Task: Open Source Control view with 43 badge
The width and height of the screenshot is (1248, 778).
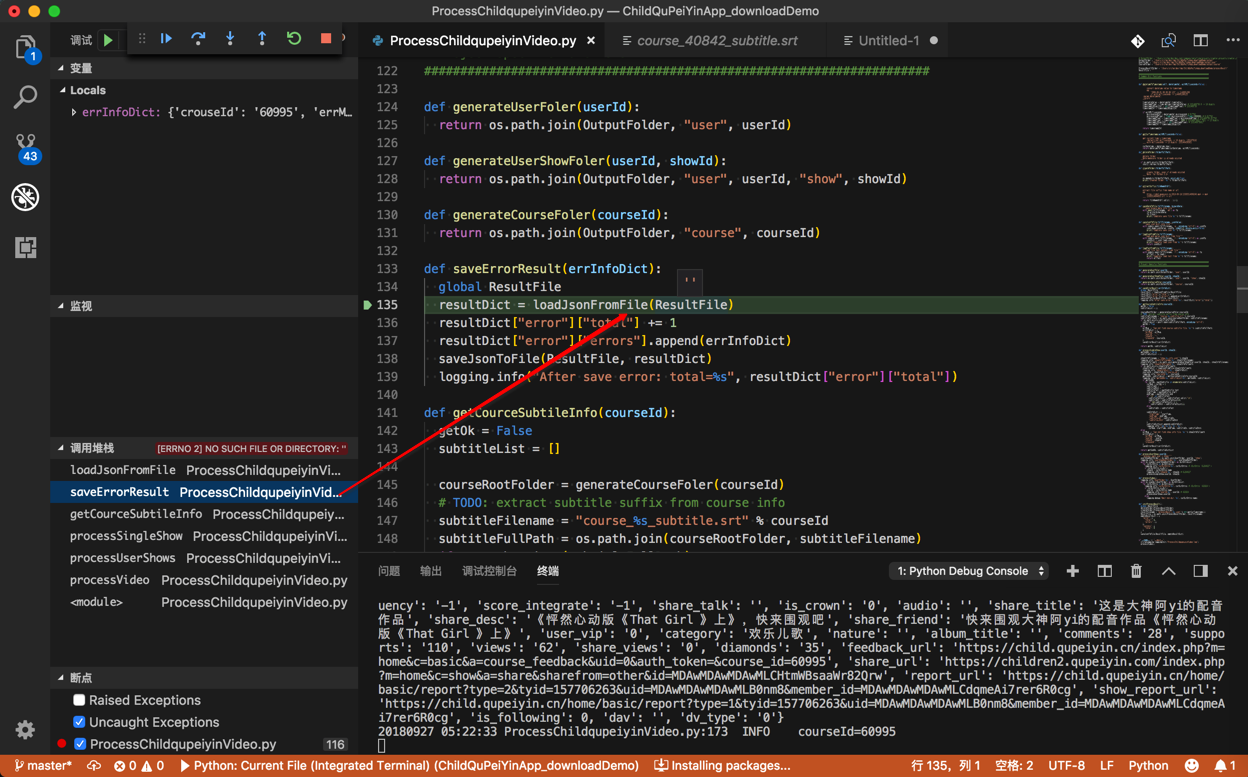Action: point(26,148)
